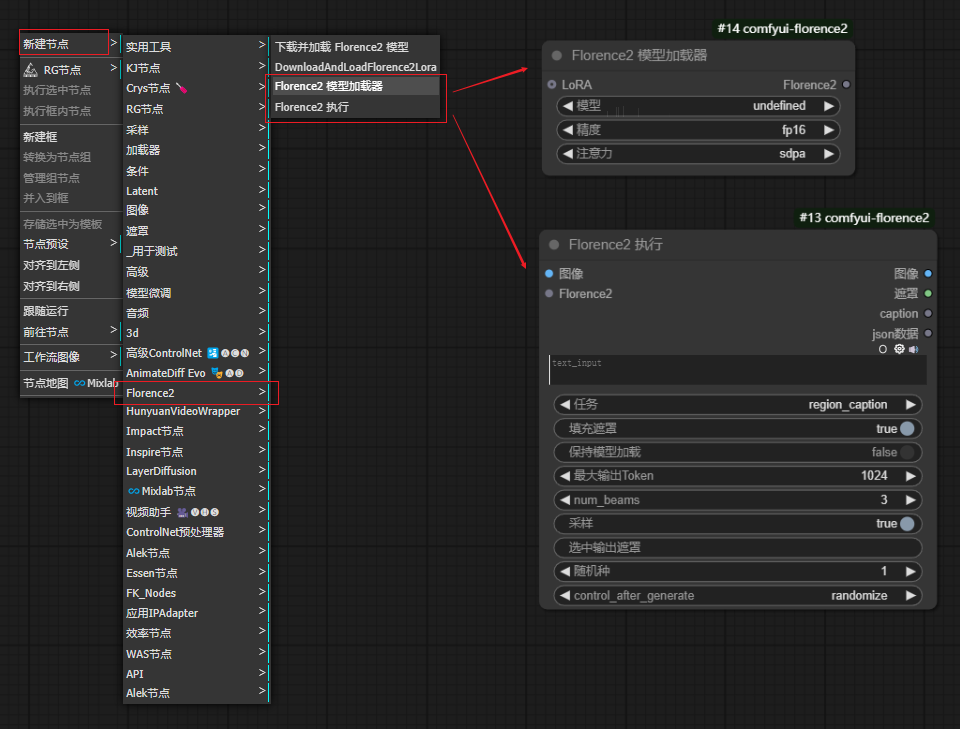The width and height of the screenshot is (960, 729).
Task: Expand the 工作流图像 submenu
Action: click(x=70, y=356)
